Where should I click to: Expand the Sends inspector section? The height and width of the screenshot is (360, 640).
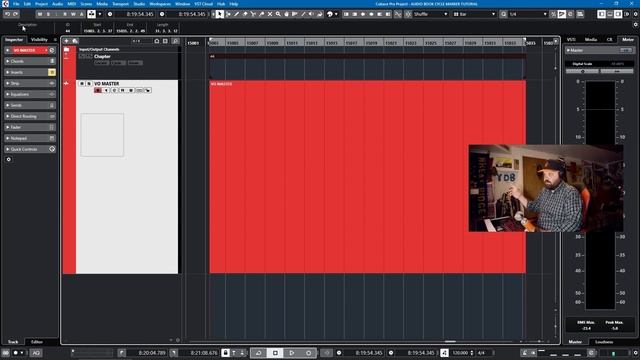pos(30,105)
